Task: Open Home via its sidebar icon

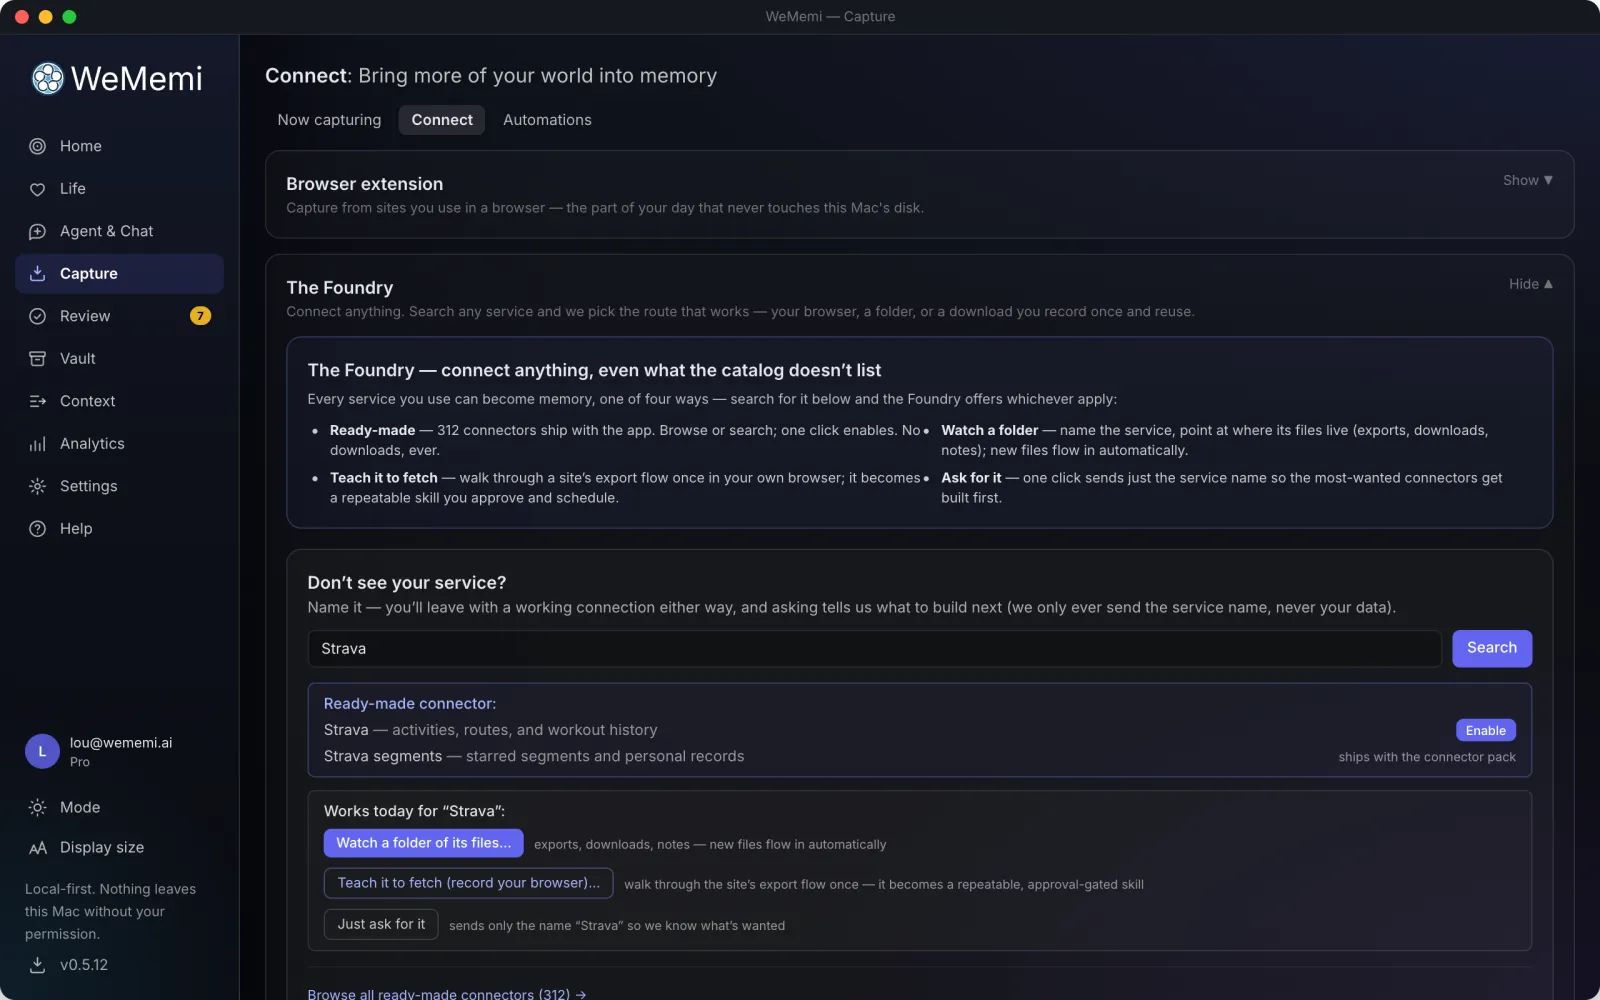Action: (x=37, y=146)
